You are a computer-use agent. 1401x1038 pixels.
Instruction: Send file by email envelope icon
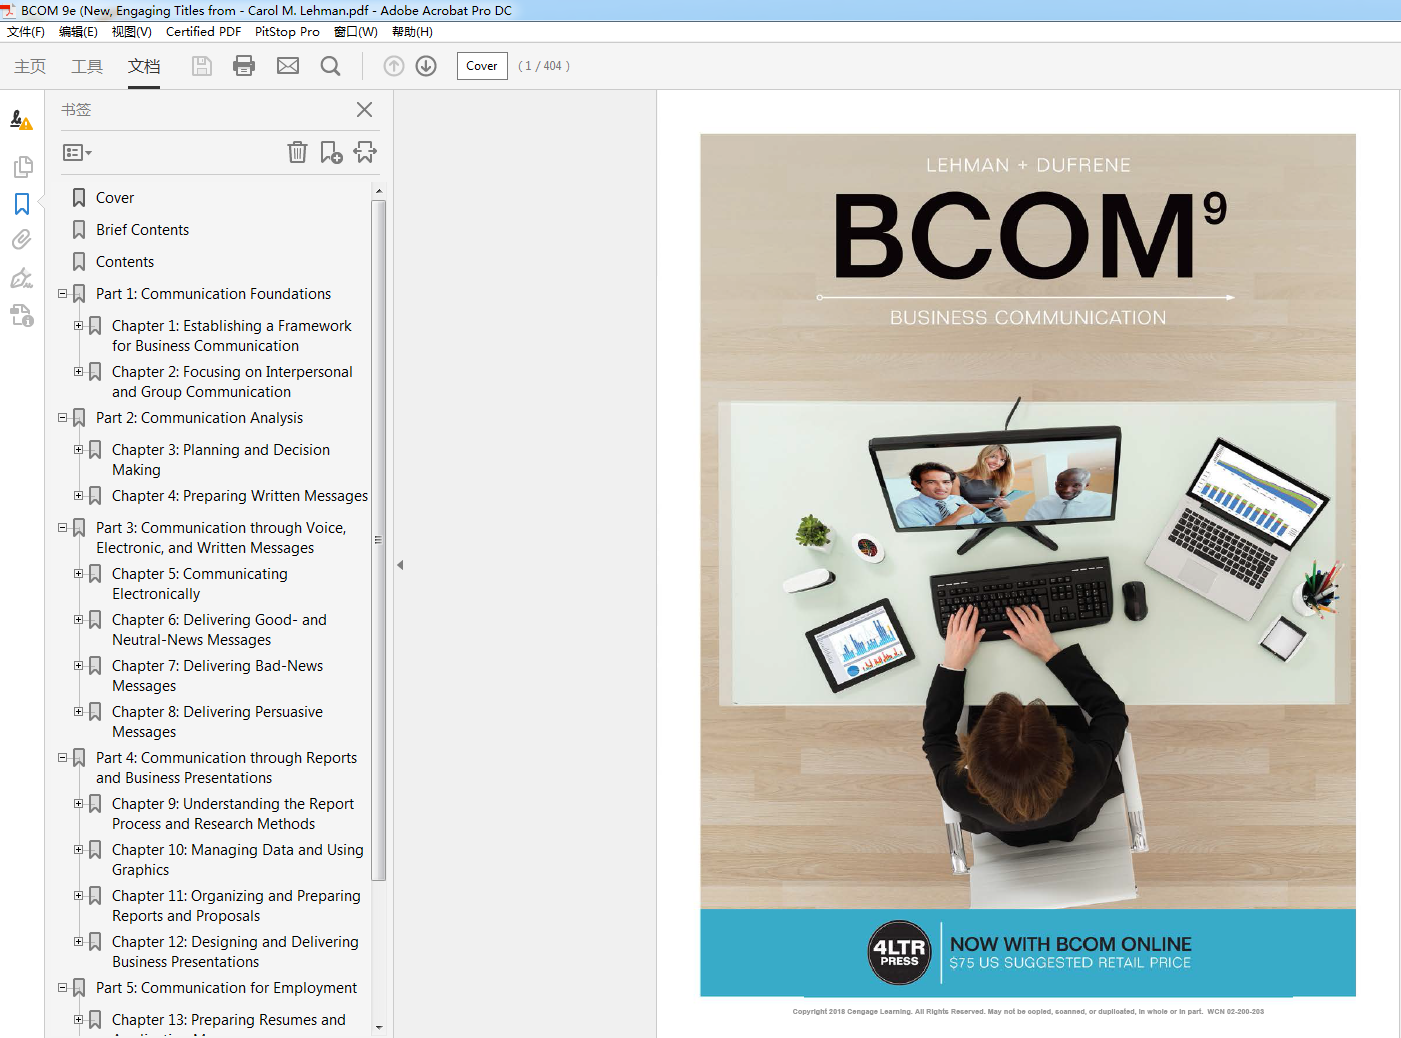(288, 66)
